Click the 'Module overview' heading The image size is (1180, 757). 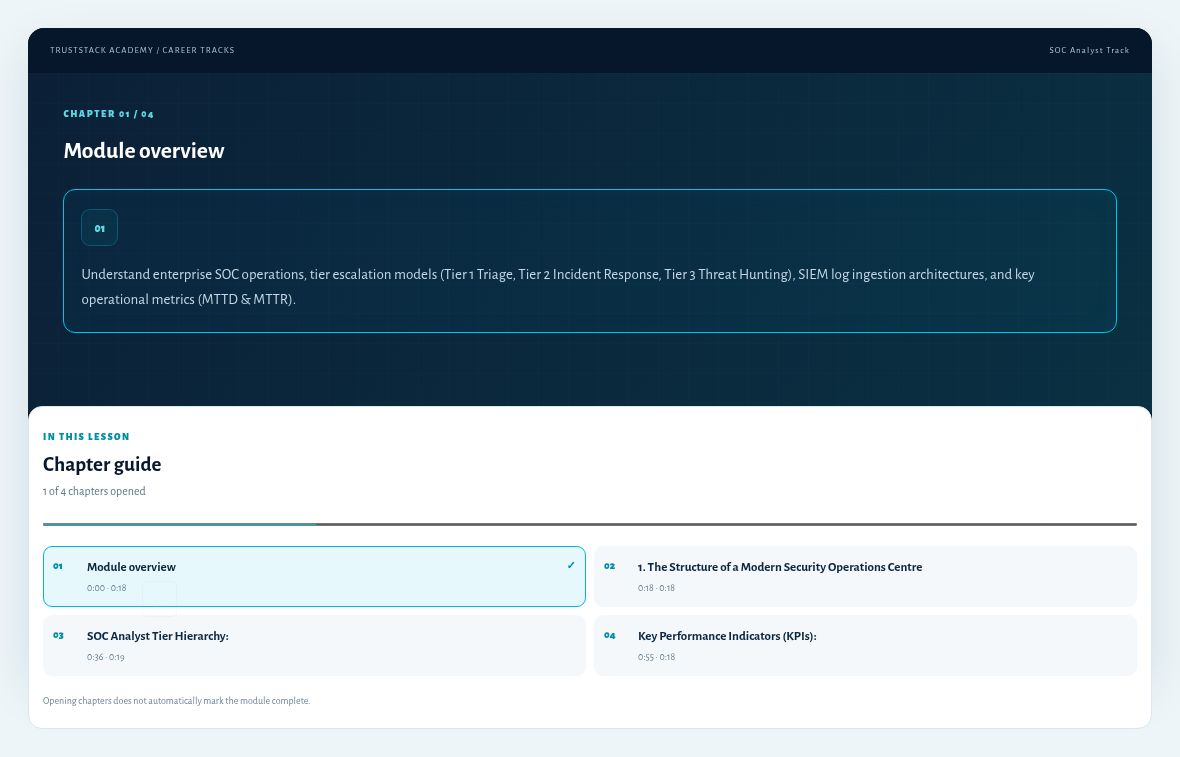(144, 150)
